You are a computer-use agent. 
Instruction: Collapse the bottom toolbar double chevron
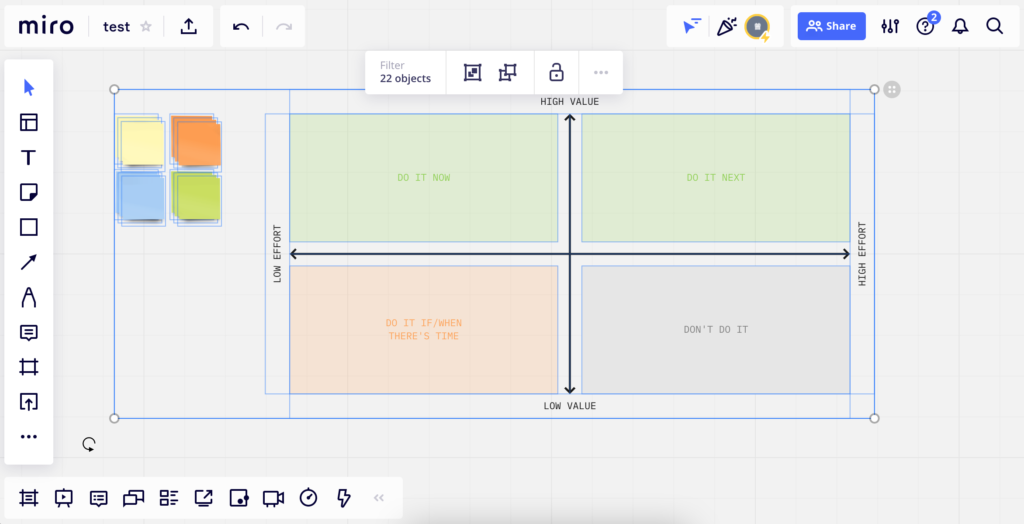[379, 498]
